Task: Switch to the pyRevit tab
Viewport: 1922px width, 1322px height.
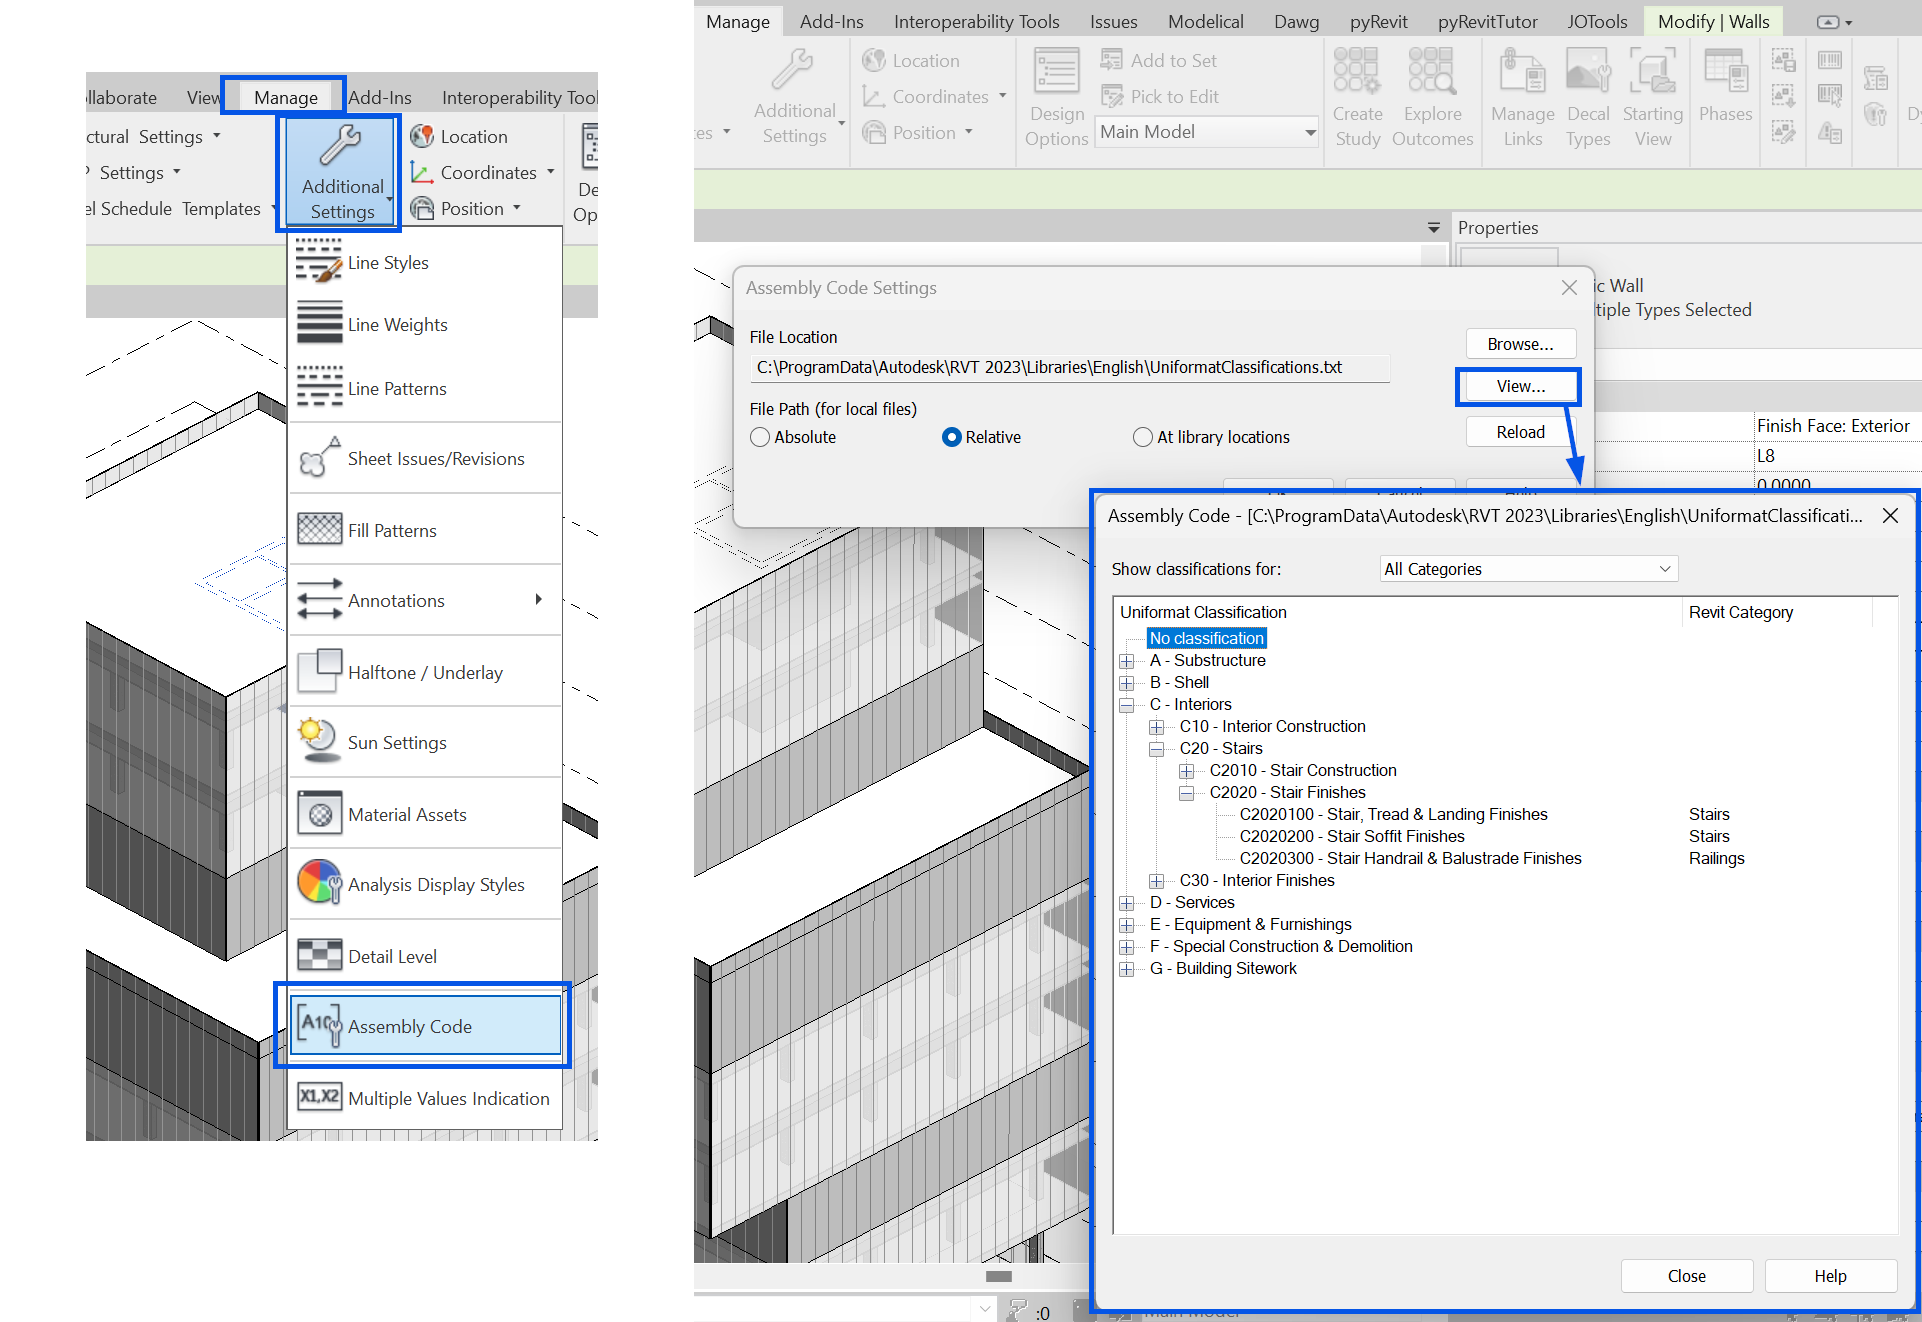Action: click(1379, 21)
